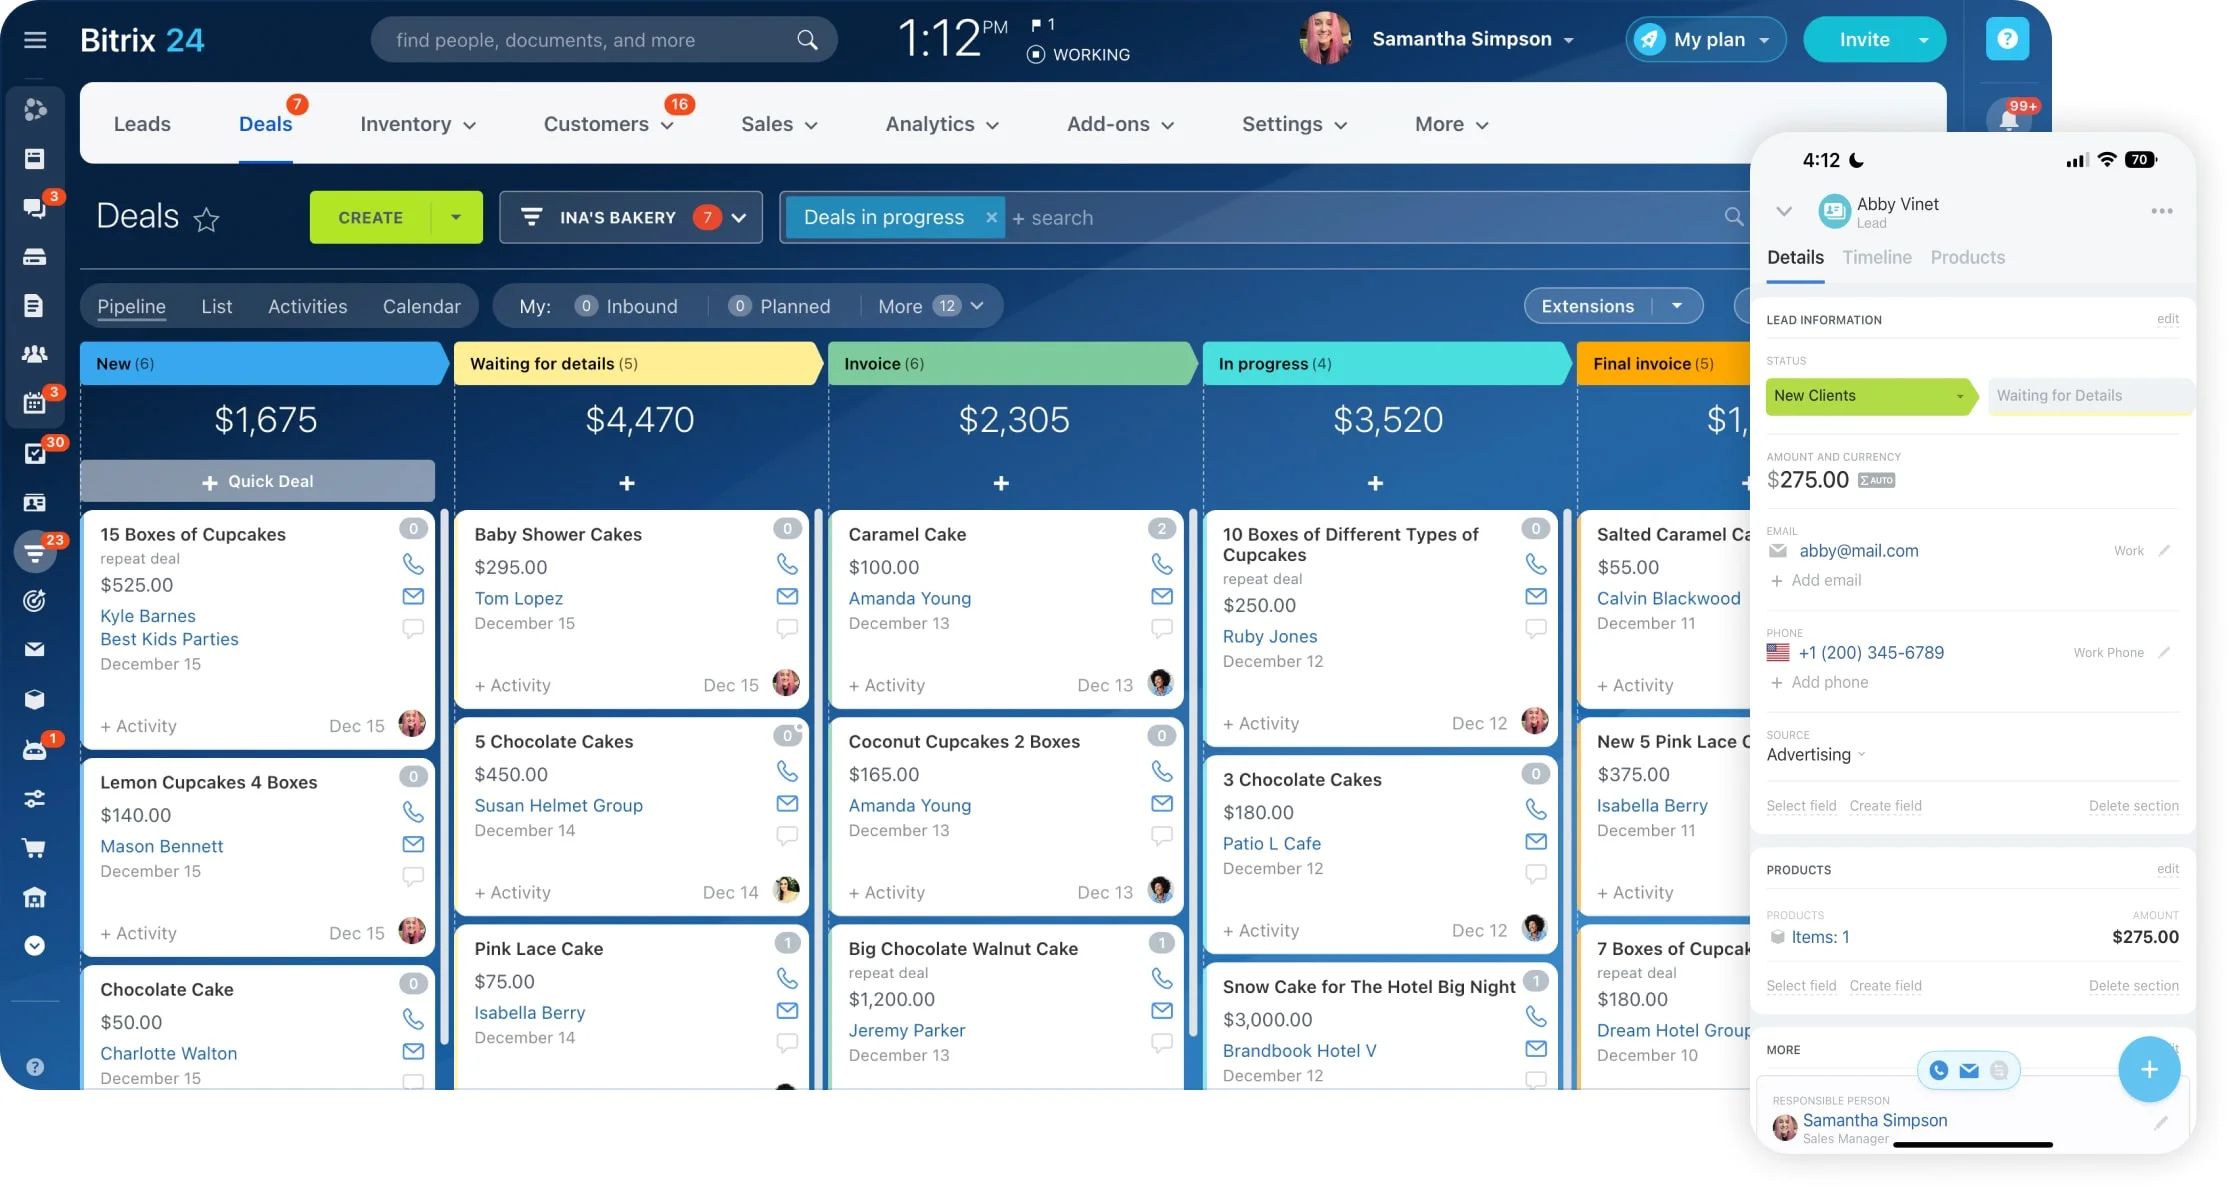
Task: Click the hamburger menu icon
Action: pos(35,40)
